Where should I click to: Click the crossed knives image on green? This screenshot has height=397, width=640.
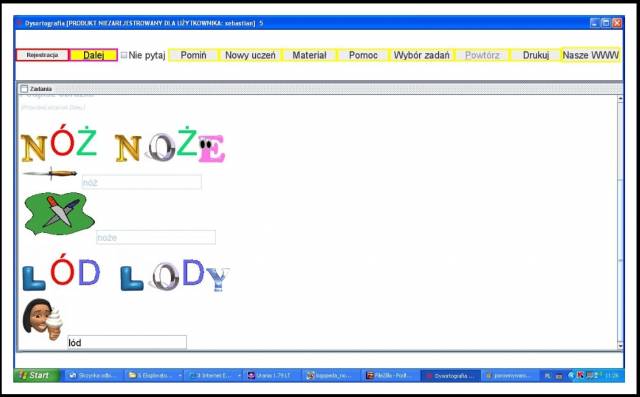click(x=59, y=213)
